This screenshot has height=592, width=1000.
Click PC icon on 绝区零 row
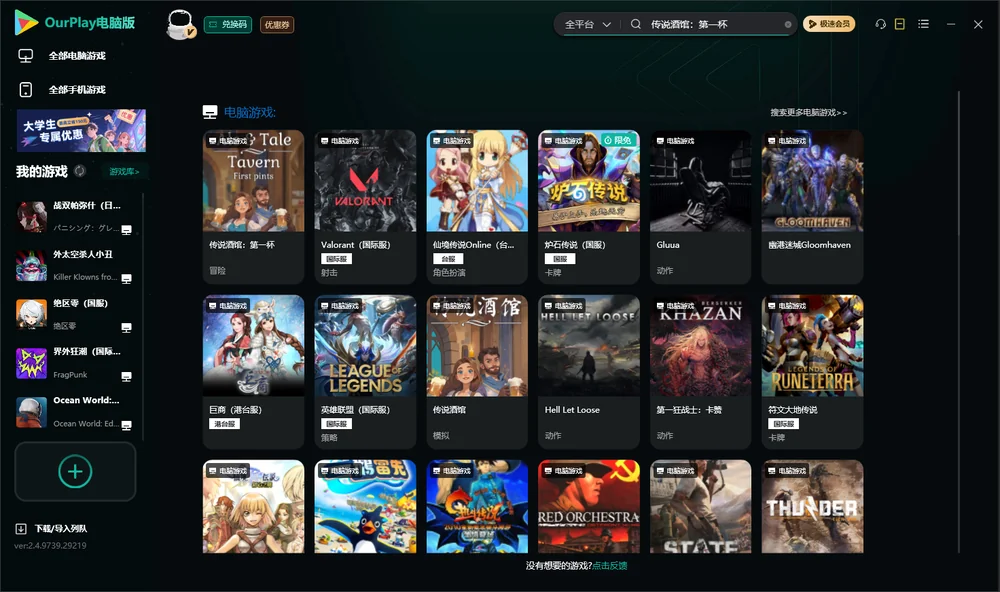pyautogui.click(x=126, y=328)
